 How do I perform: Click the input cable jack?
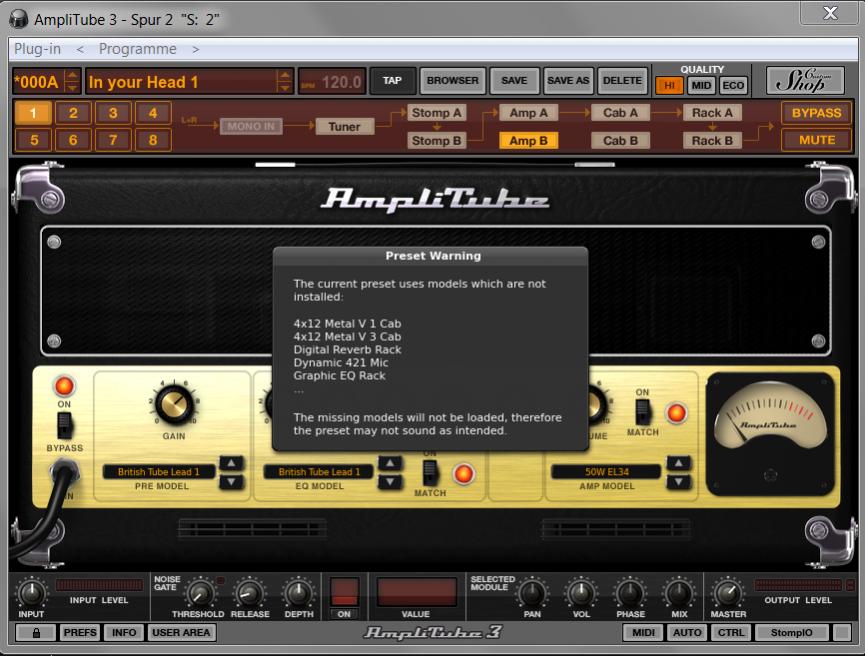tap(64, 473)
